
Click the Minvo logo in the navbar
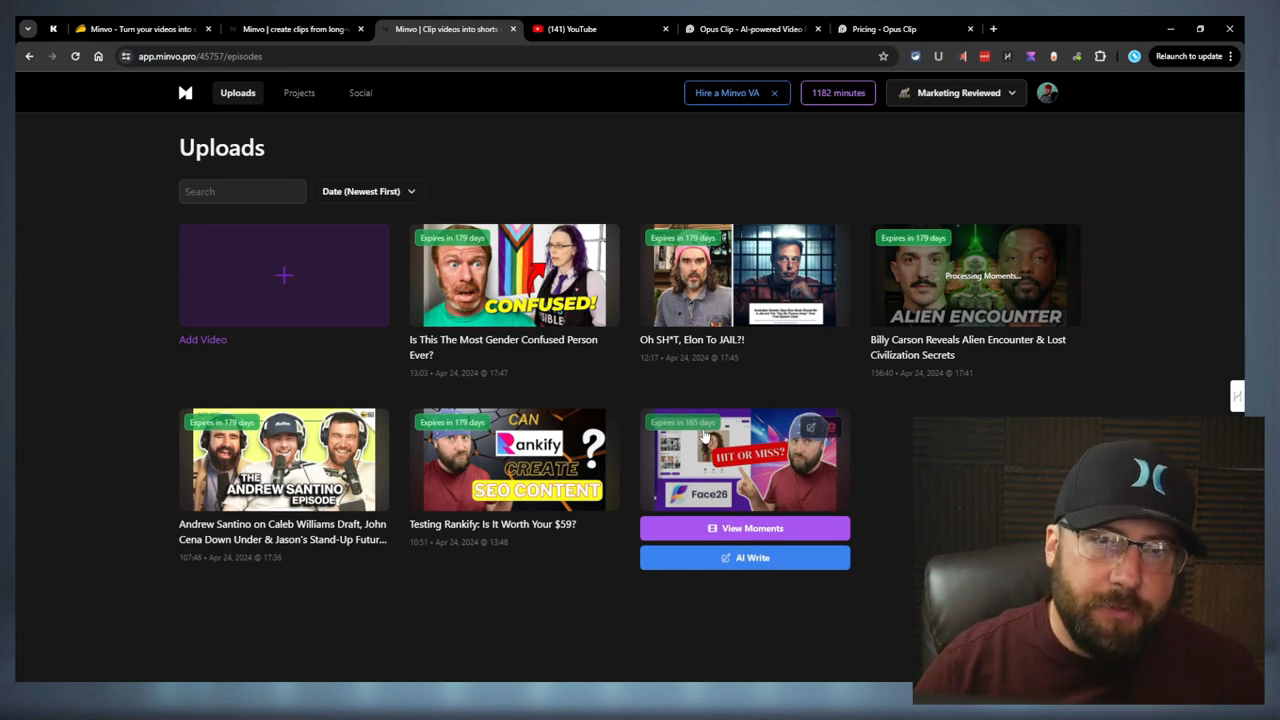[185, 93]
